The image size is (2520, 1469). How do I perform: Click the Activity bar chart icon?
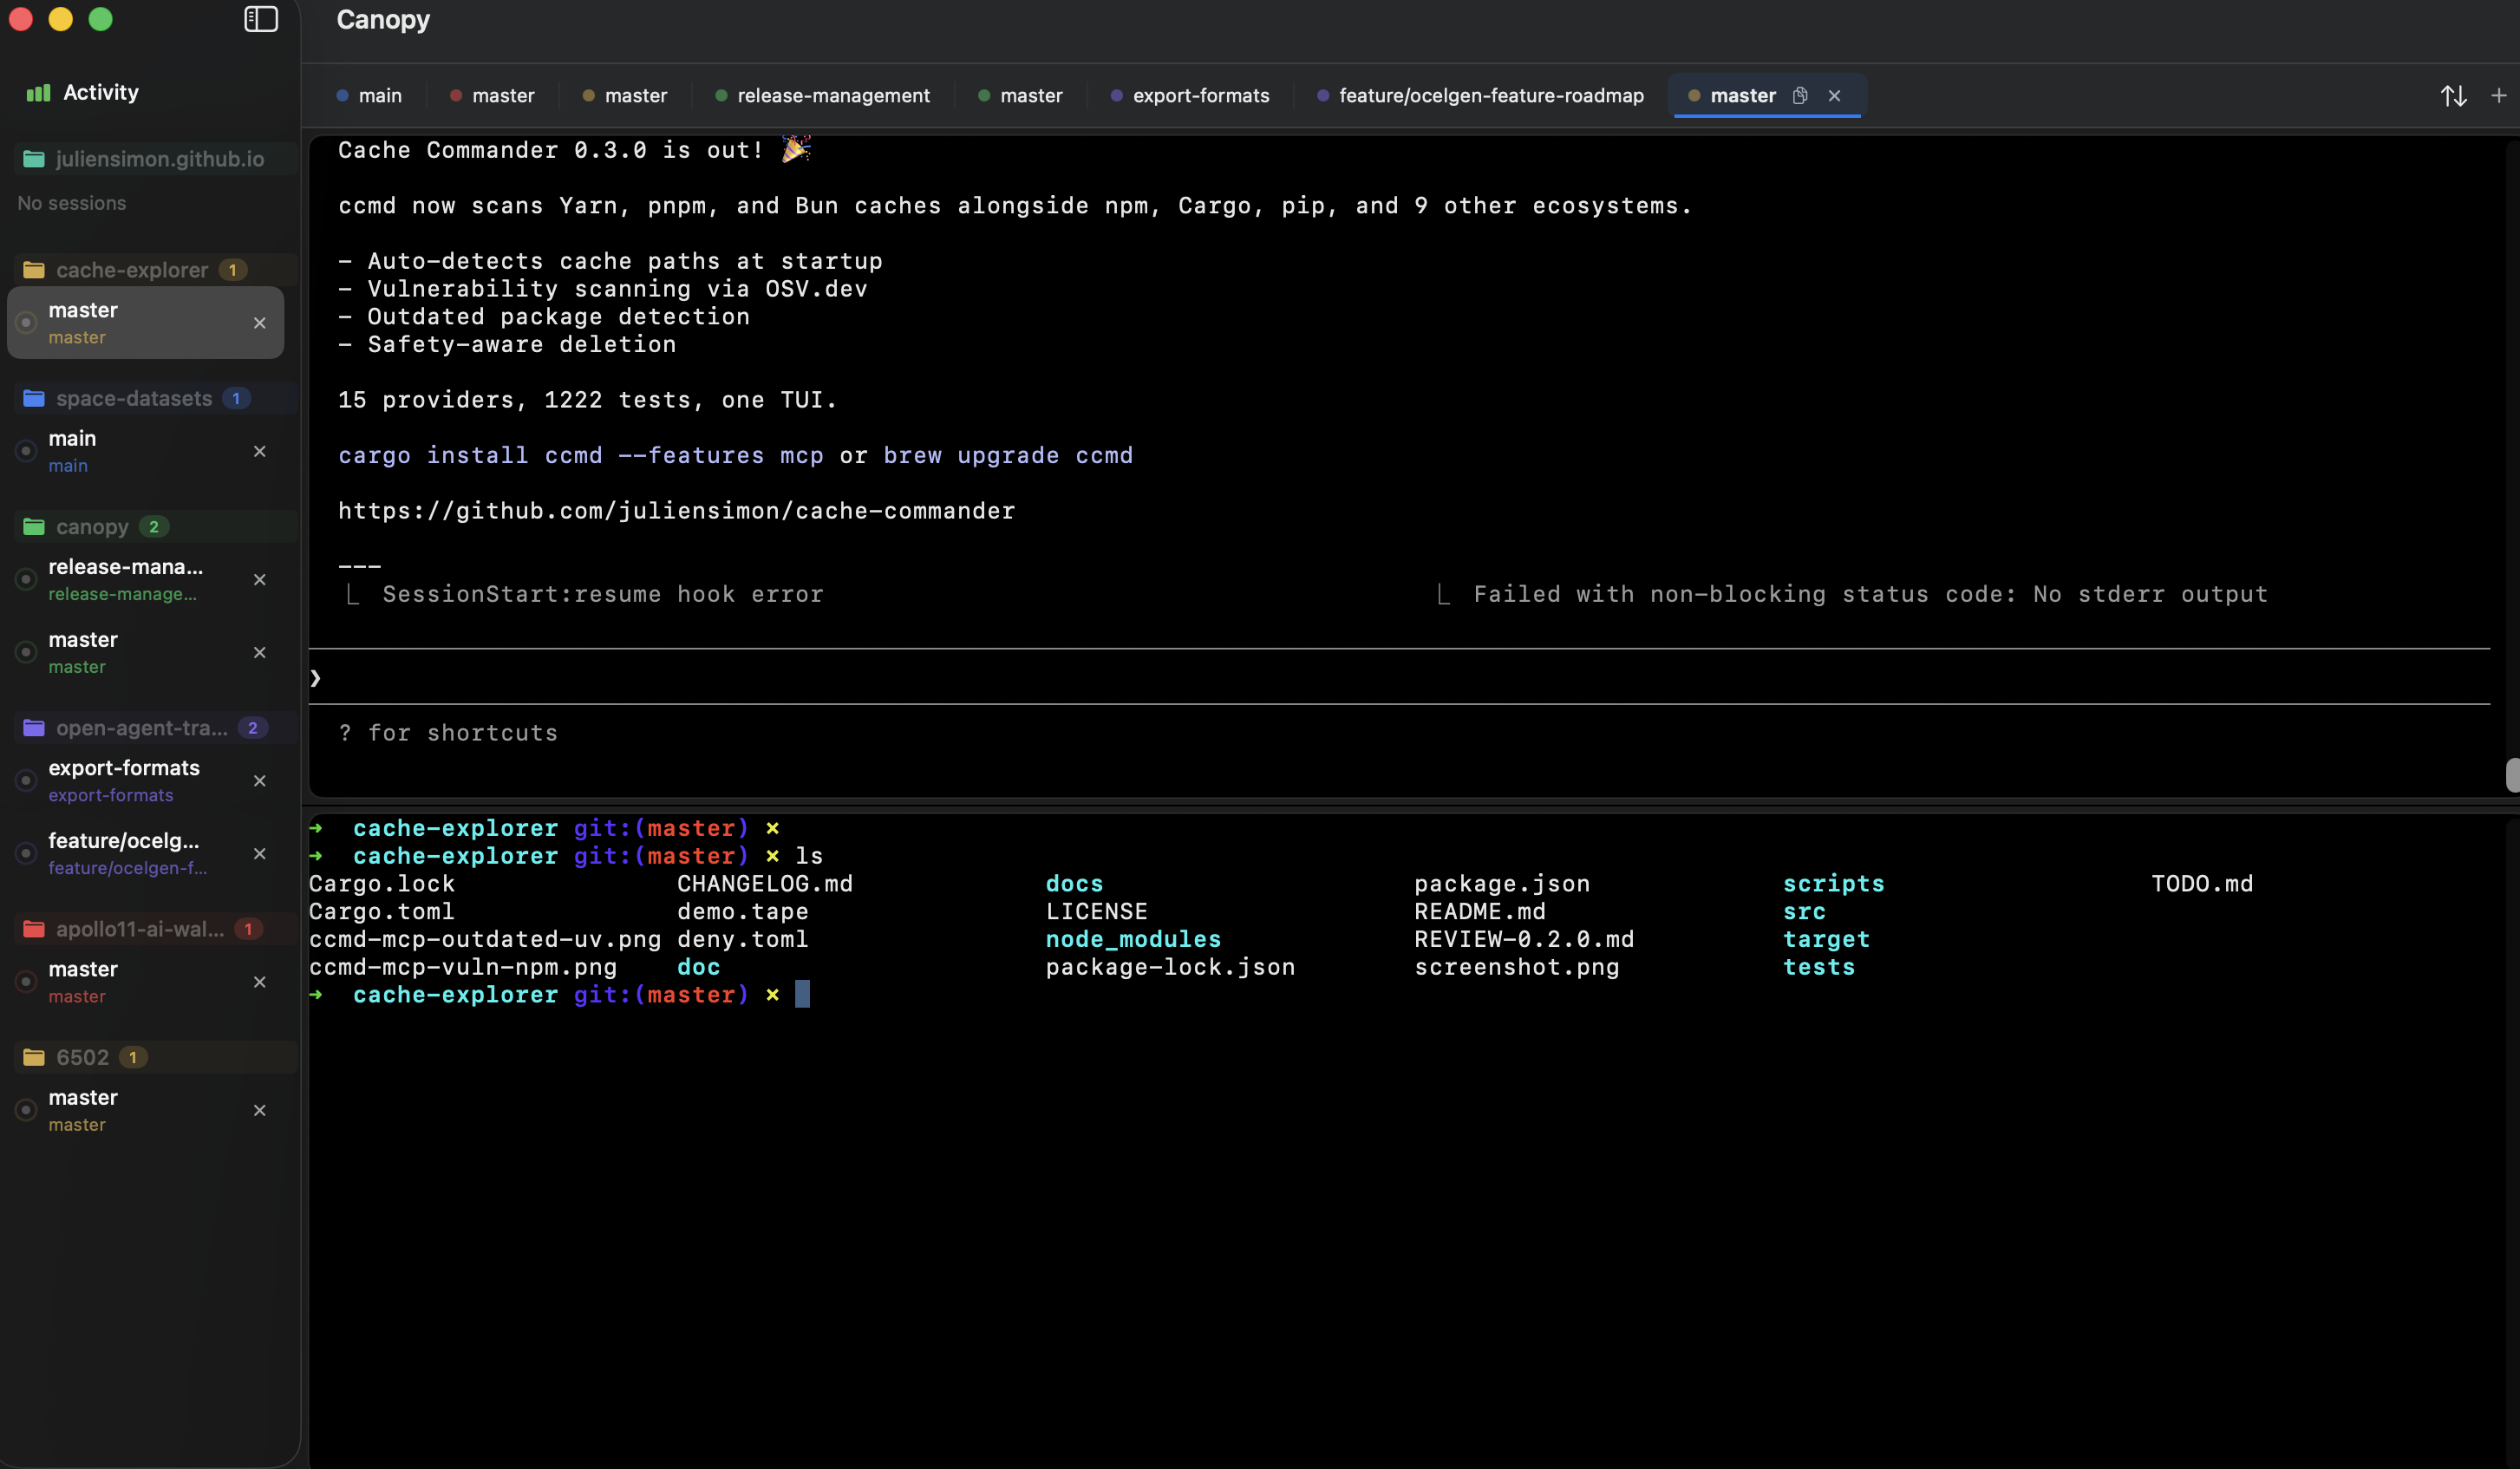pyautogui.click(x=38, y=92)
